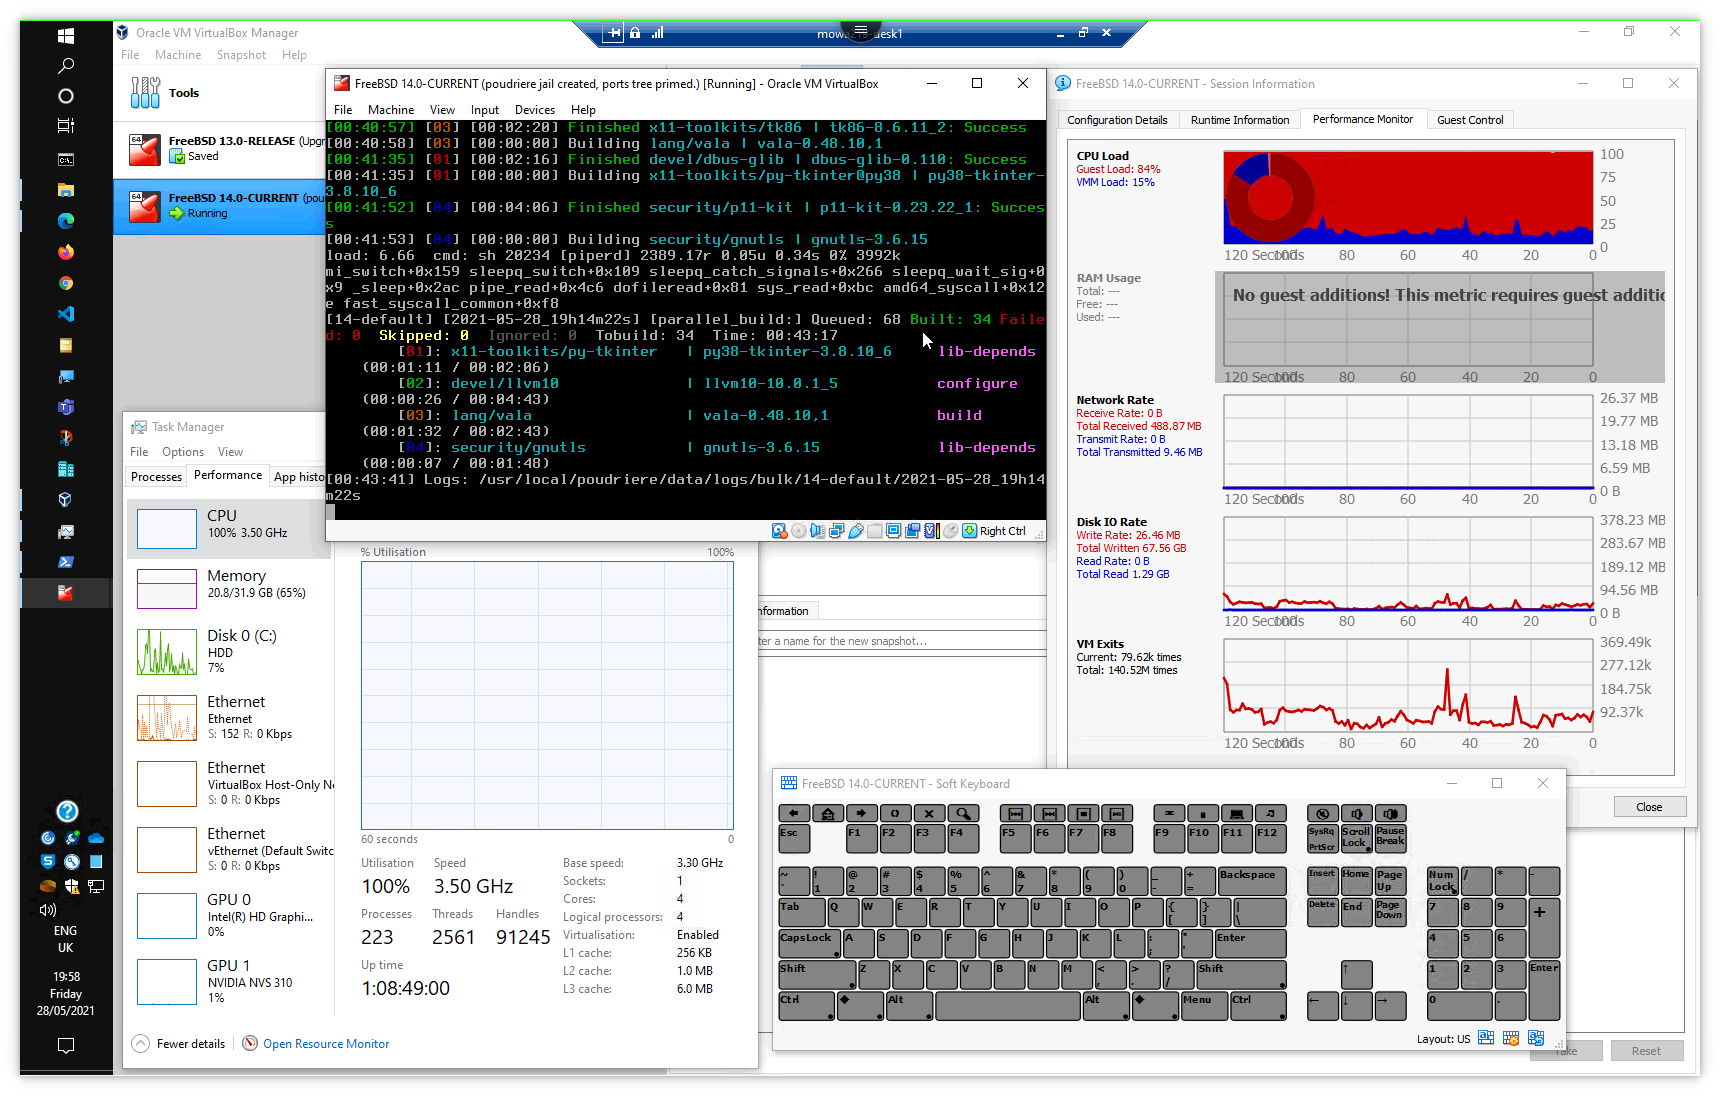Open PowerShell from the taskbar
1720x1096 pixels.
pos(66,562)
